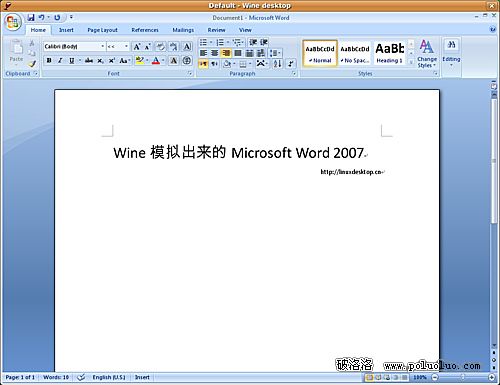The height and width of the screenshot is (385, 500).
Task: Click the Zoom Out minus button
Action: [435, 377]
